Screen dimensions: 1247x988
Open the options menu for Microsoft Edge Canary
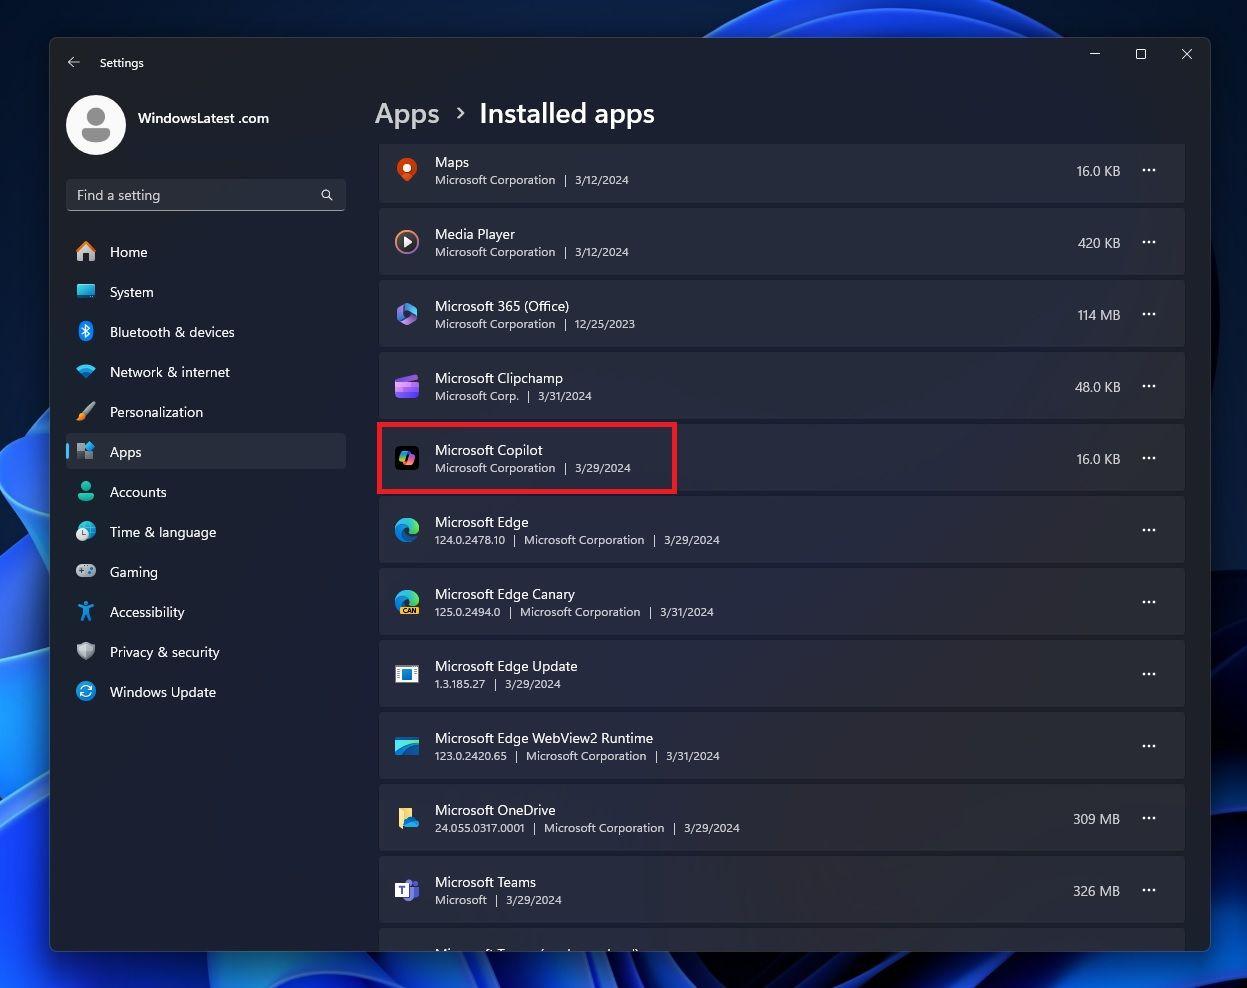[1148, 602]
